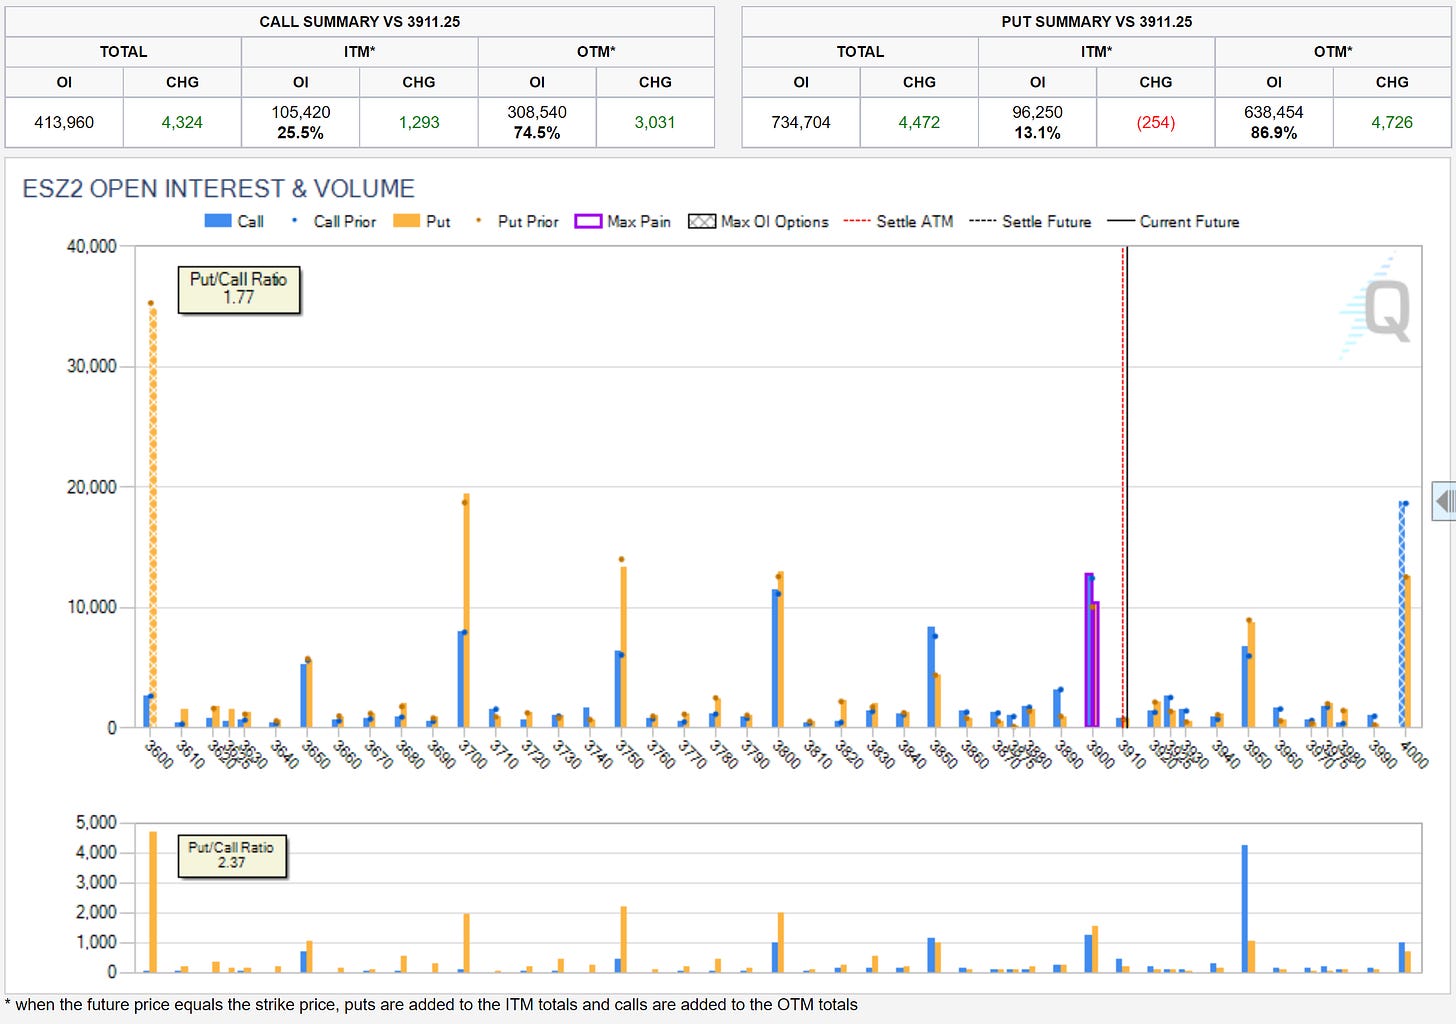Select the CALL SUMMARY VS 3911.25 header
The height and width of the screenshot is (1024, 1456).
pos(360,22)
